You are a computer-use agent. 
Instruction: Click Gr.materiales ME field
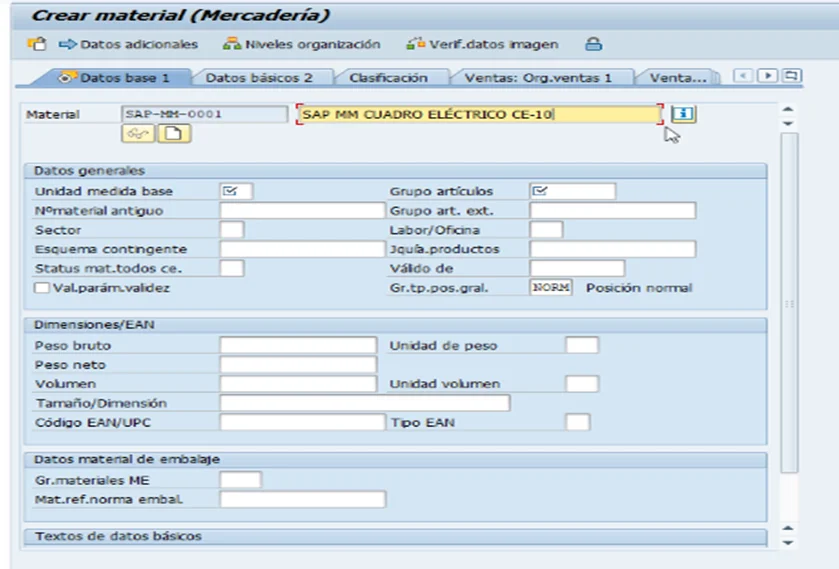tap(240, 480)
